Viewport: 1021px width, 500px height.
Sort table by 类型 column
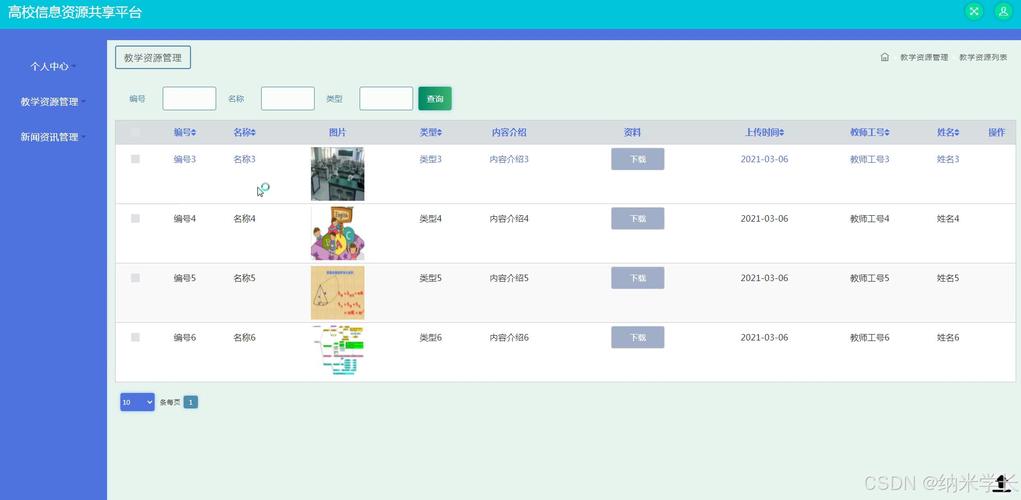pyautogui.click(x=431, y=132)
